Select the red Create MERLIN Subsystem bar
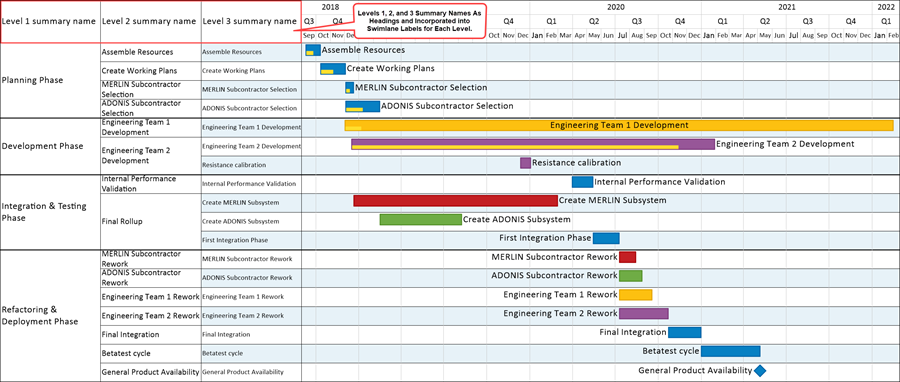 click(455, 201)
